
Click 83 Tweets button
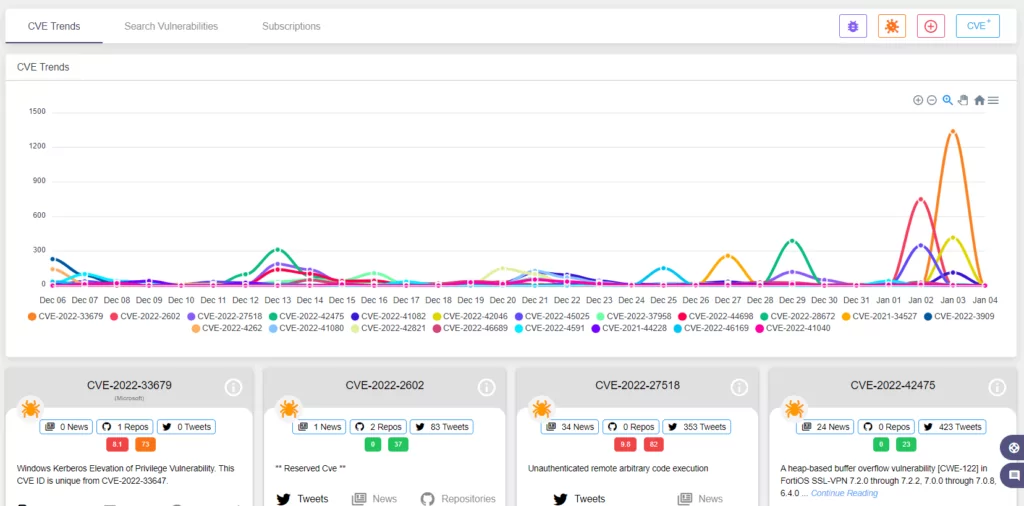pos(441,427)
